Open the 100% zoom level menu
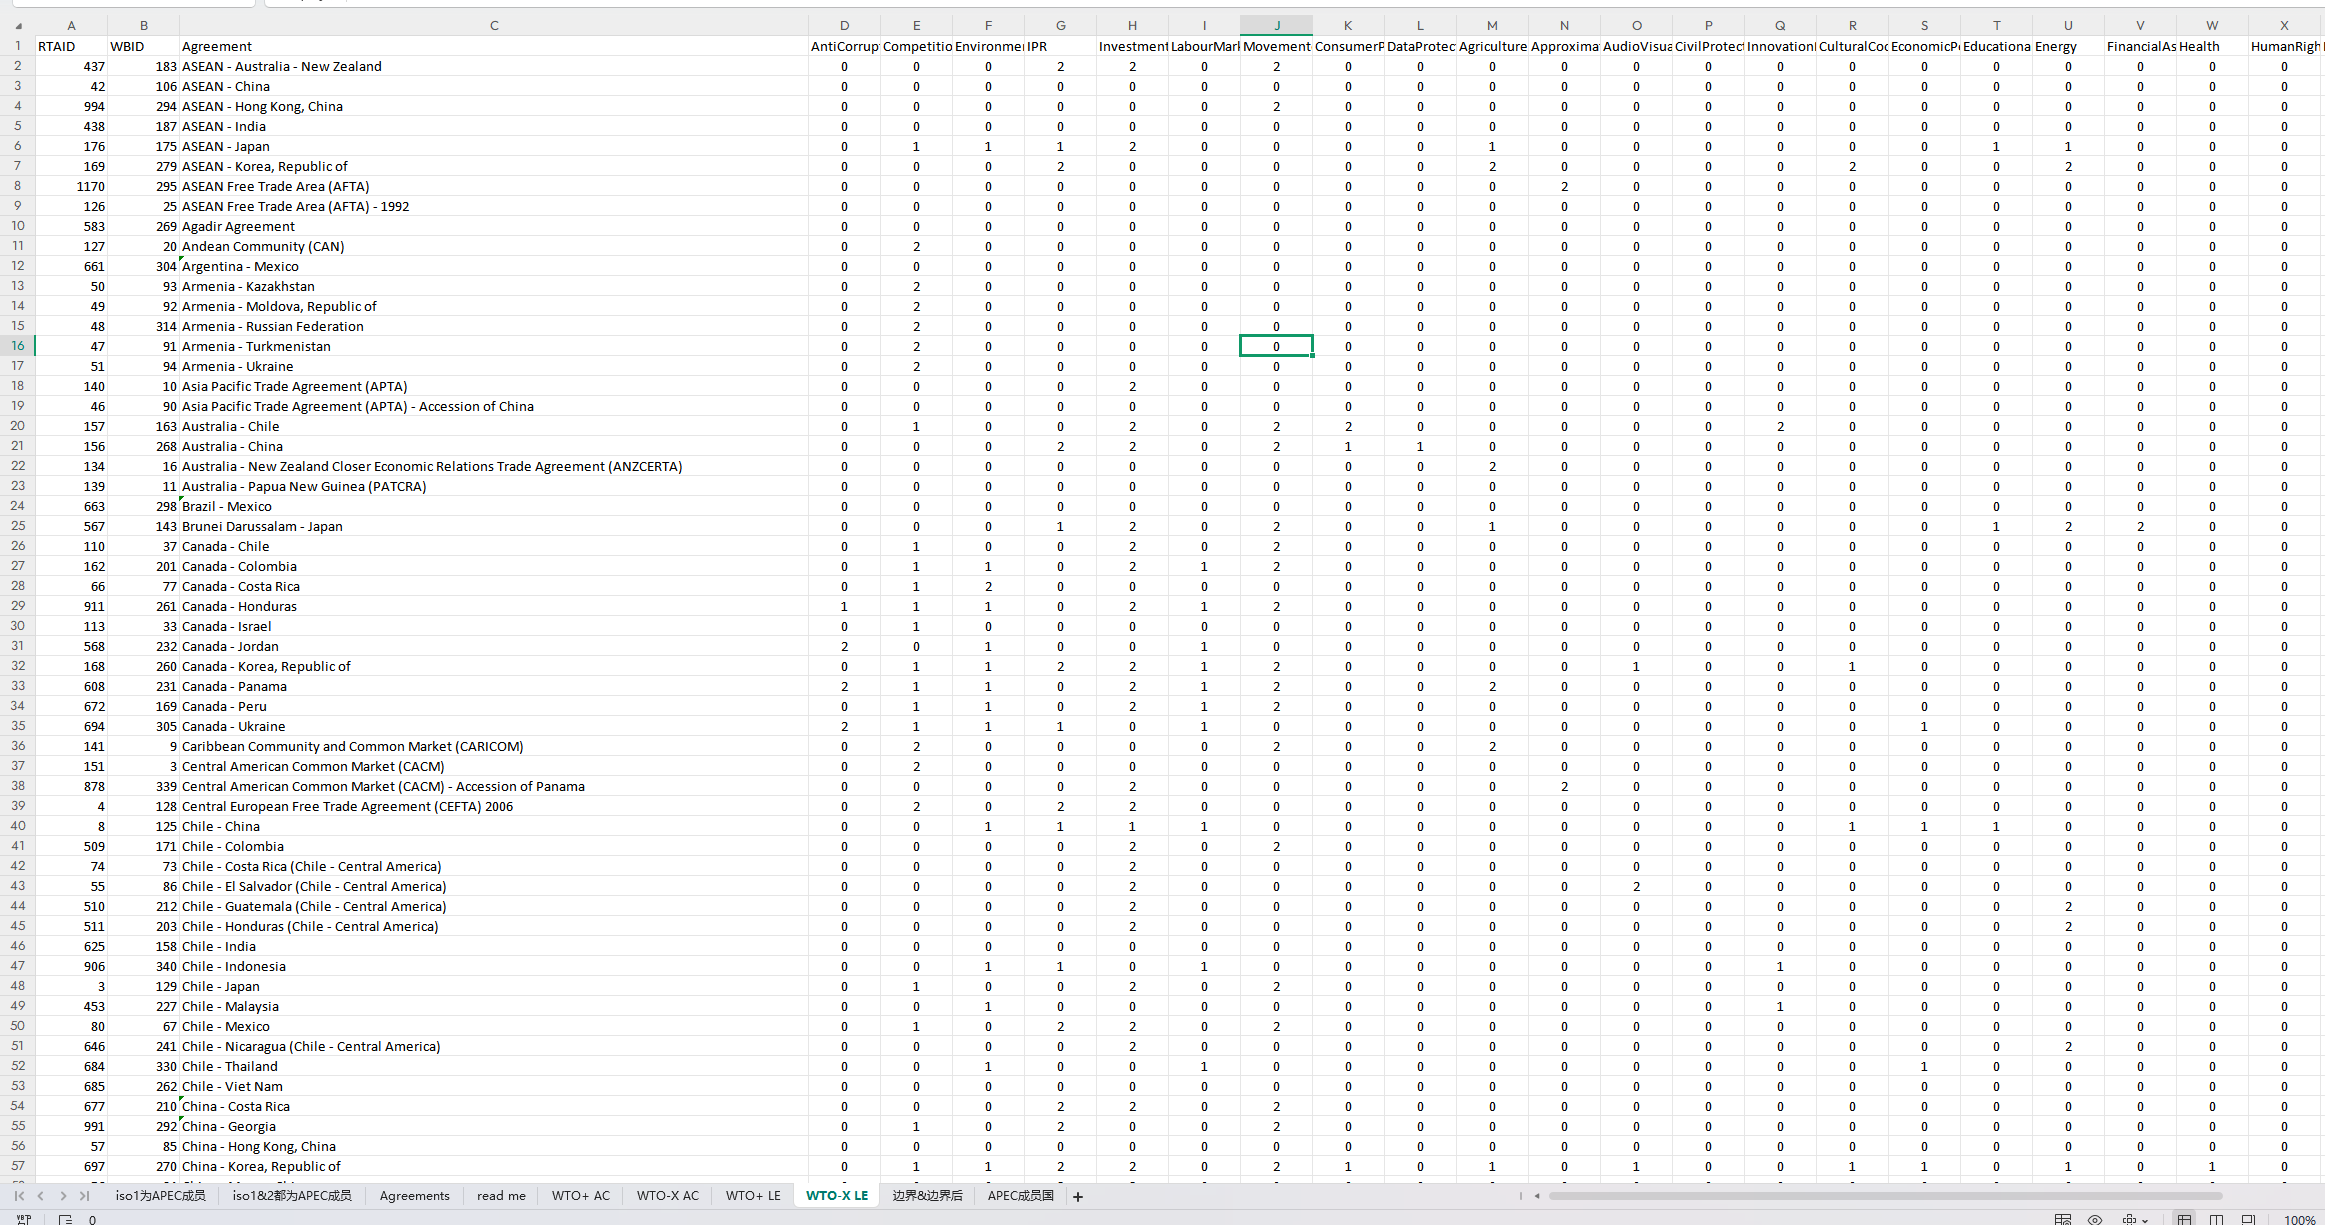The image size is (2325, 1225). [x=2299, y=1219]
